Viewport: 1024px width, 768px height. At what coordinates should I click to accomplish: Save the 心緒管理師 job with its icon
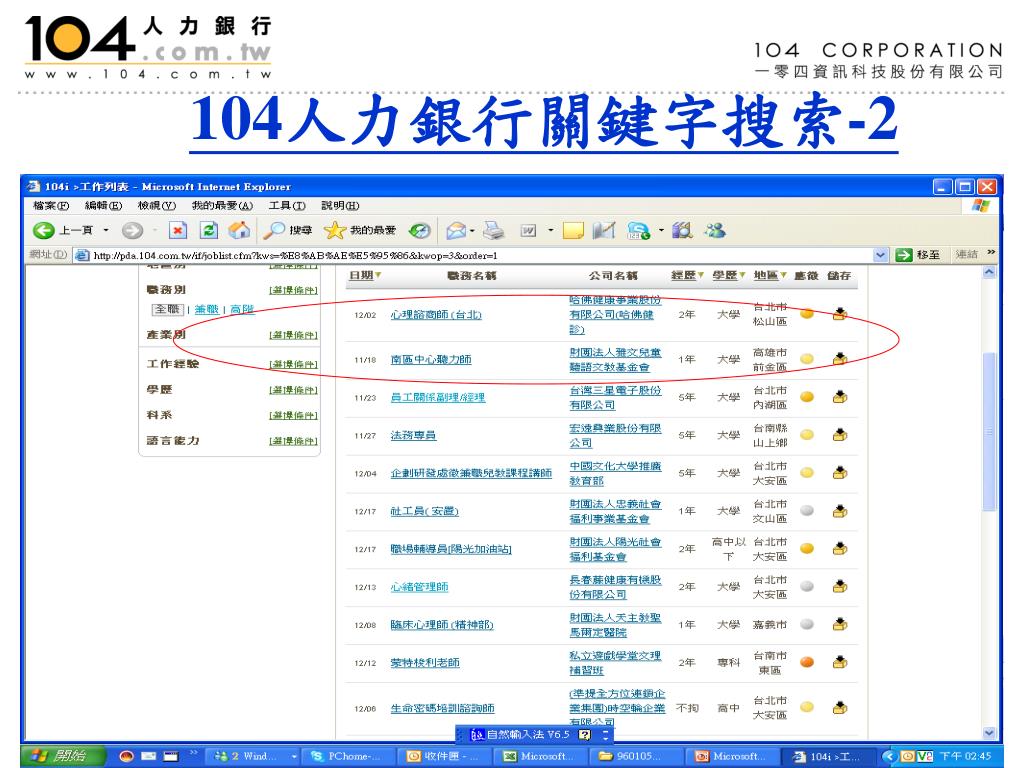pyautogui.click(x=840, y=586)
